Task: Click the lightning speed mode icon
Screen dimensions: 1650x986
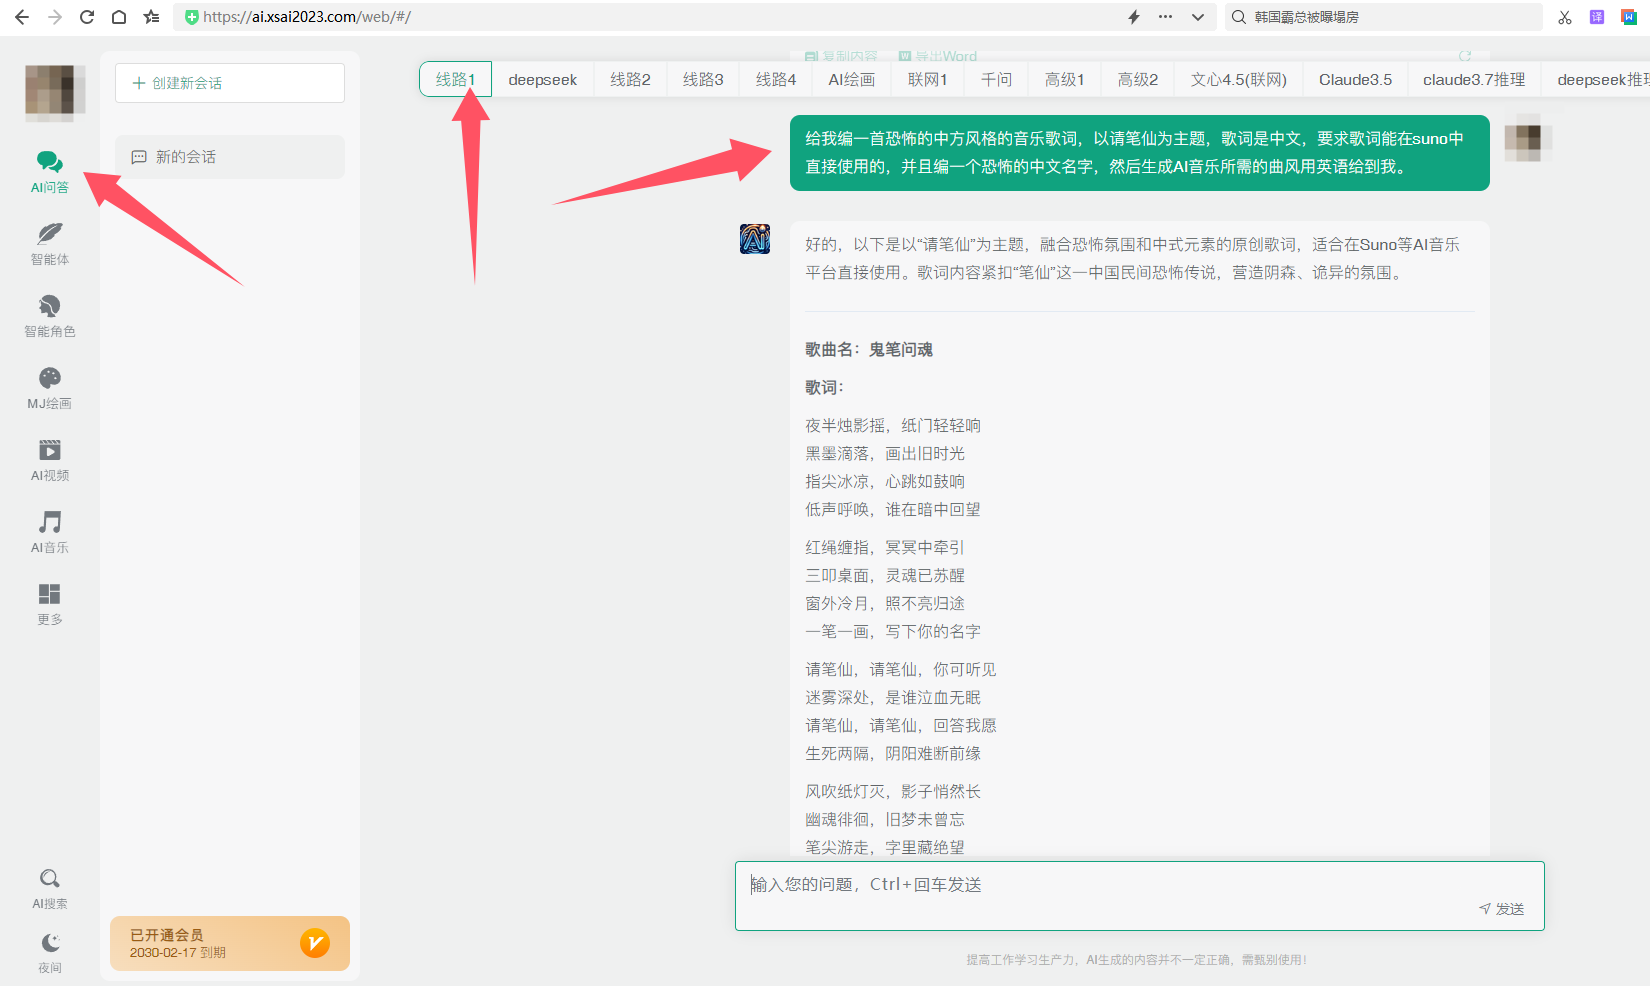Action: coord(1134,17)
